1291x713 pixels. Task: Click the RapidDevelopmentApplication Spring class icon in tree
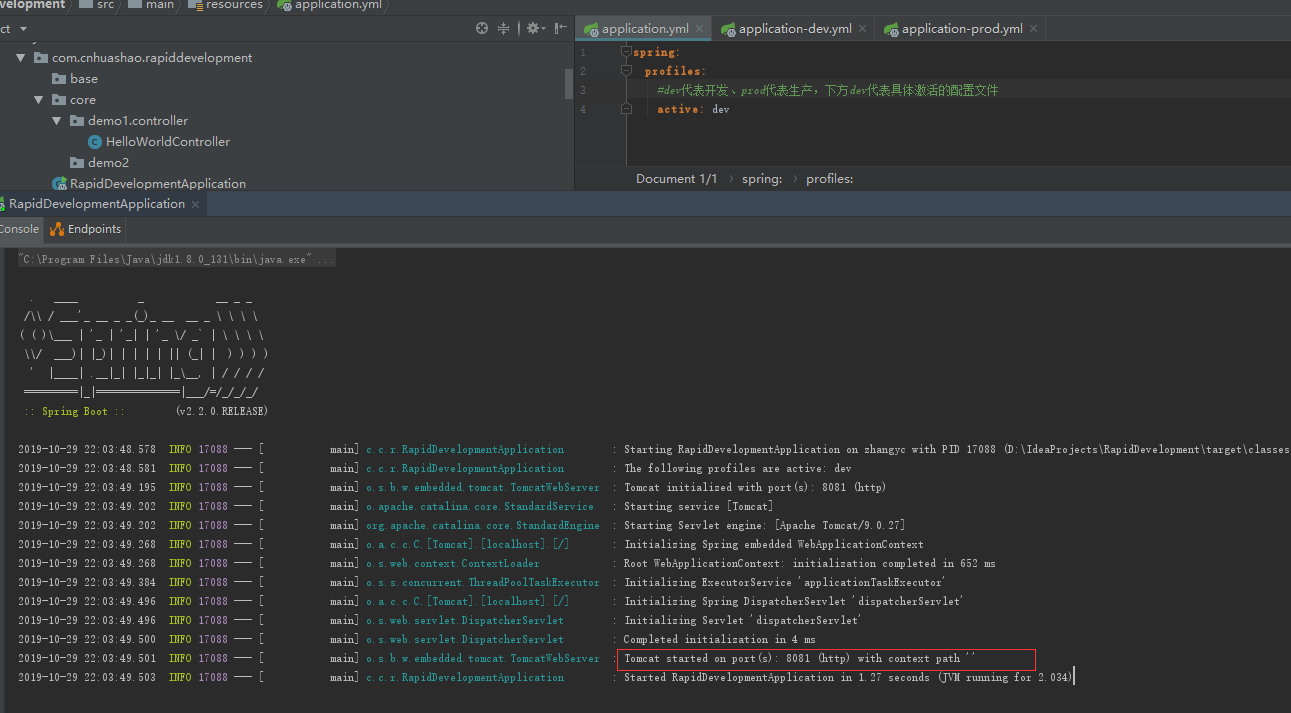(59, 184)
